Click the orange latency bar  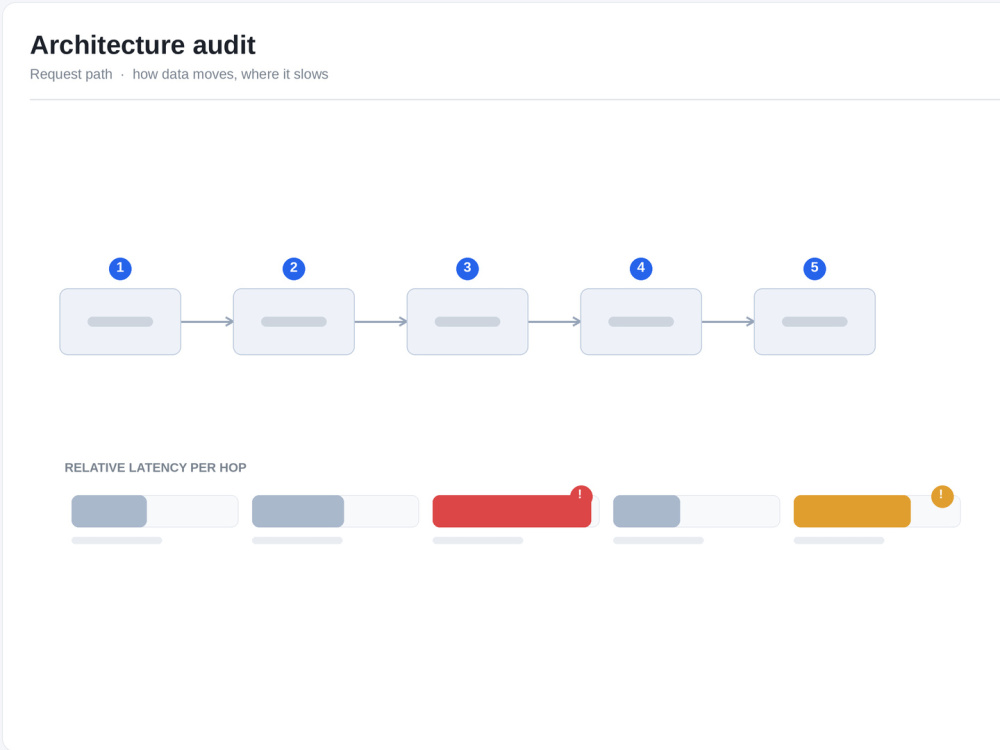click(852, 511)
